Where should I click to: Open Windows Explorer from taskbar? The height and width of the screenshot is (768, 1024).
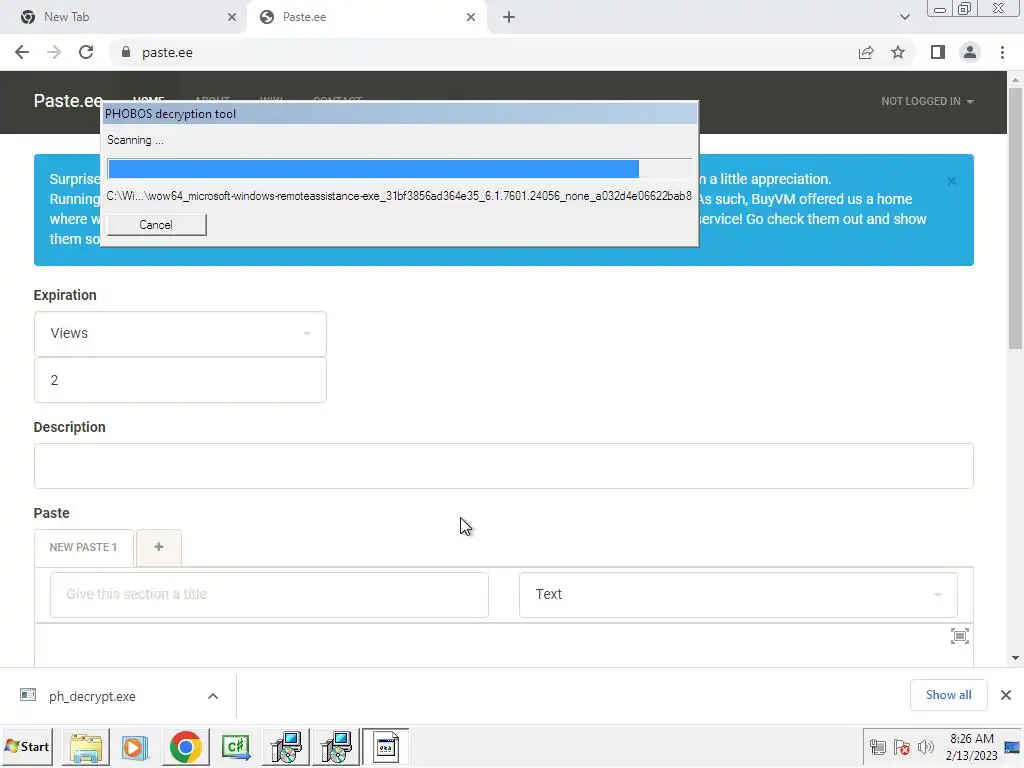pos(86,747)
